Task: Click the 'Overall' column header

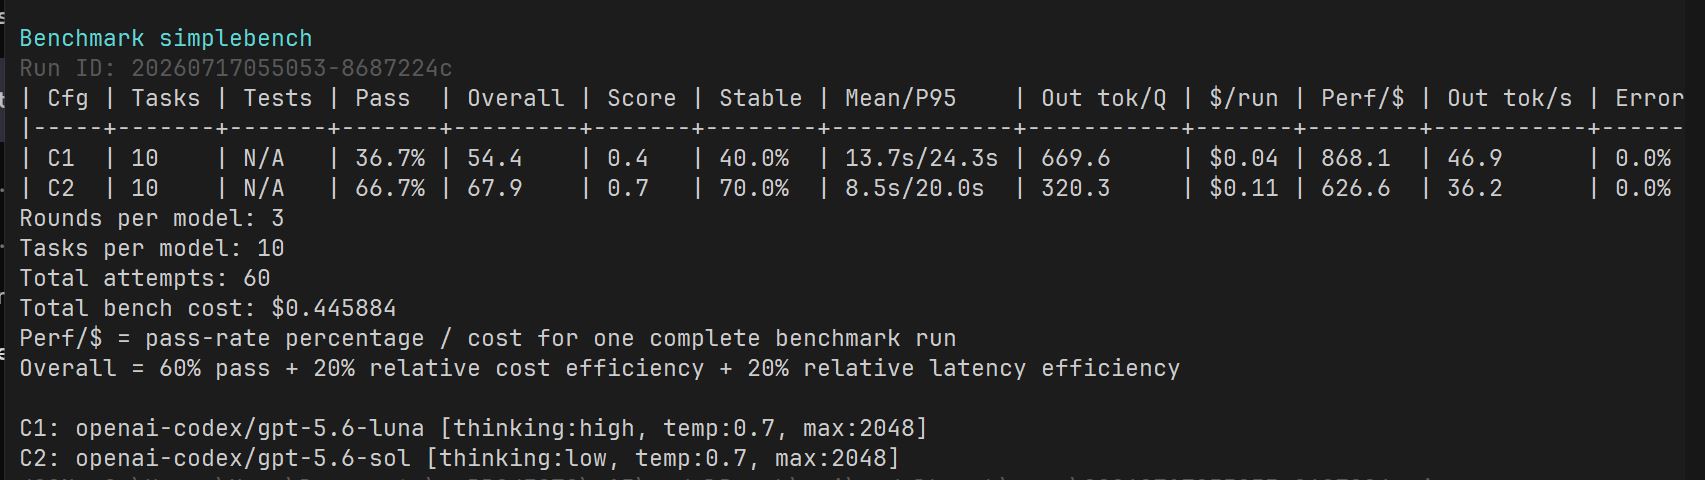Action: 516,98
